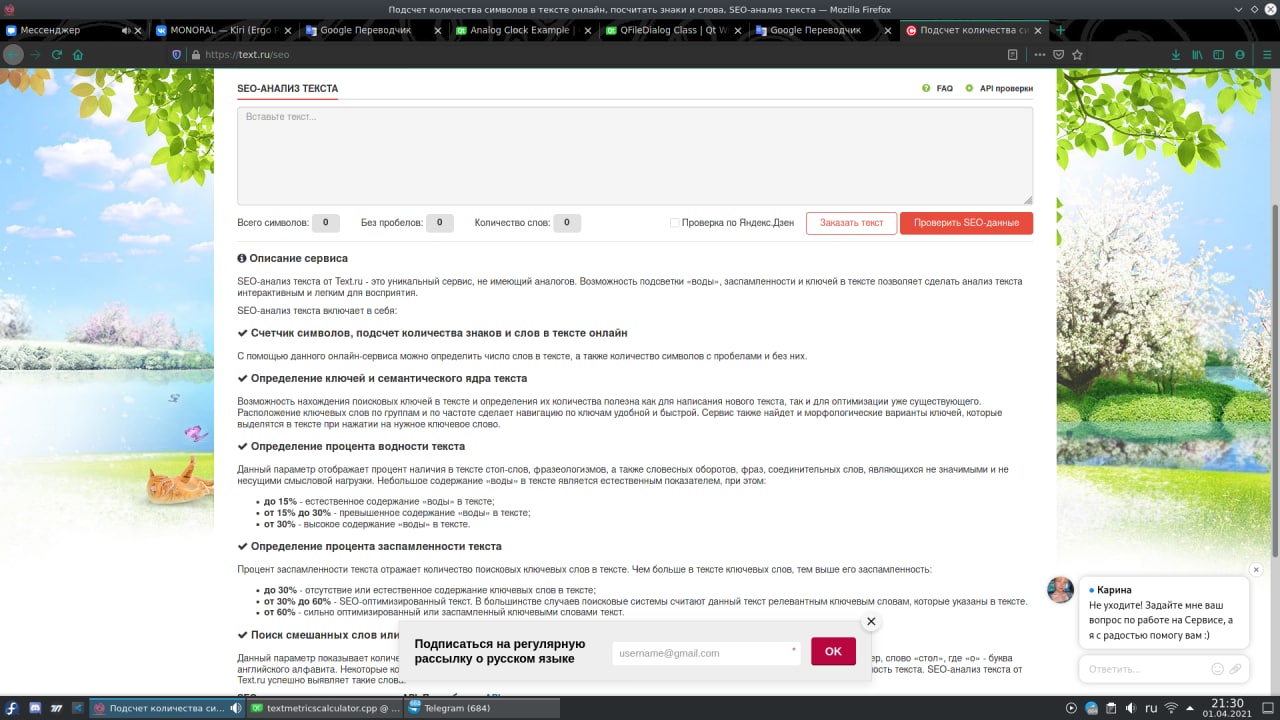The height and width of the screenshot is (720, 1280).
Task: Open the Firefox account icon
Action: pos(1240,54)
